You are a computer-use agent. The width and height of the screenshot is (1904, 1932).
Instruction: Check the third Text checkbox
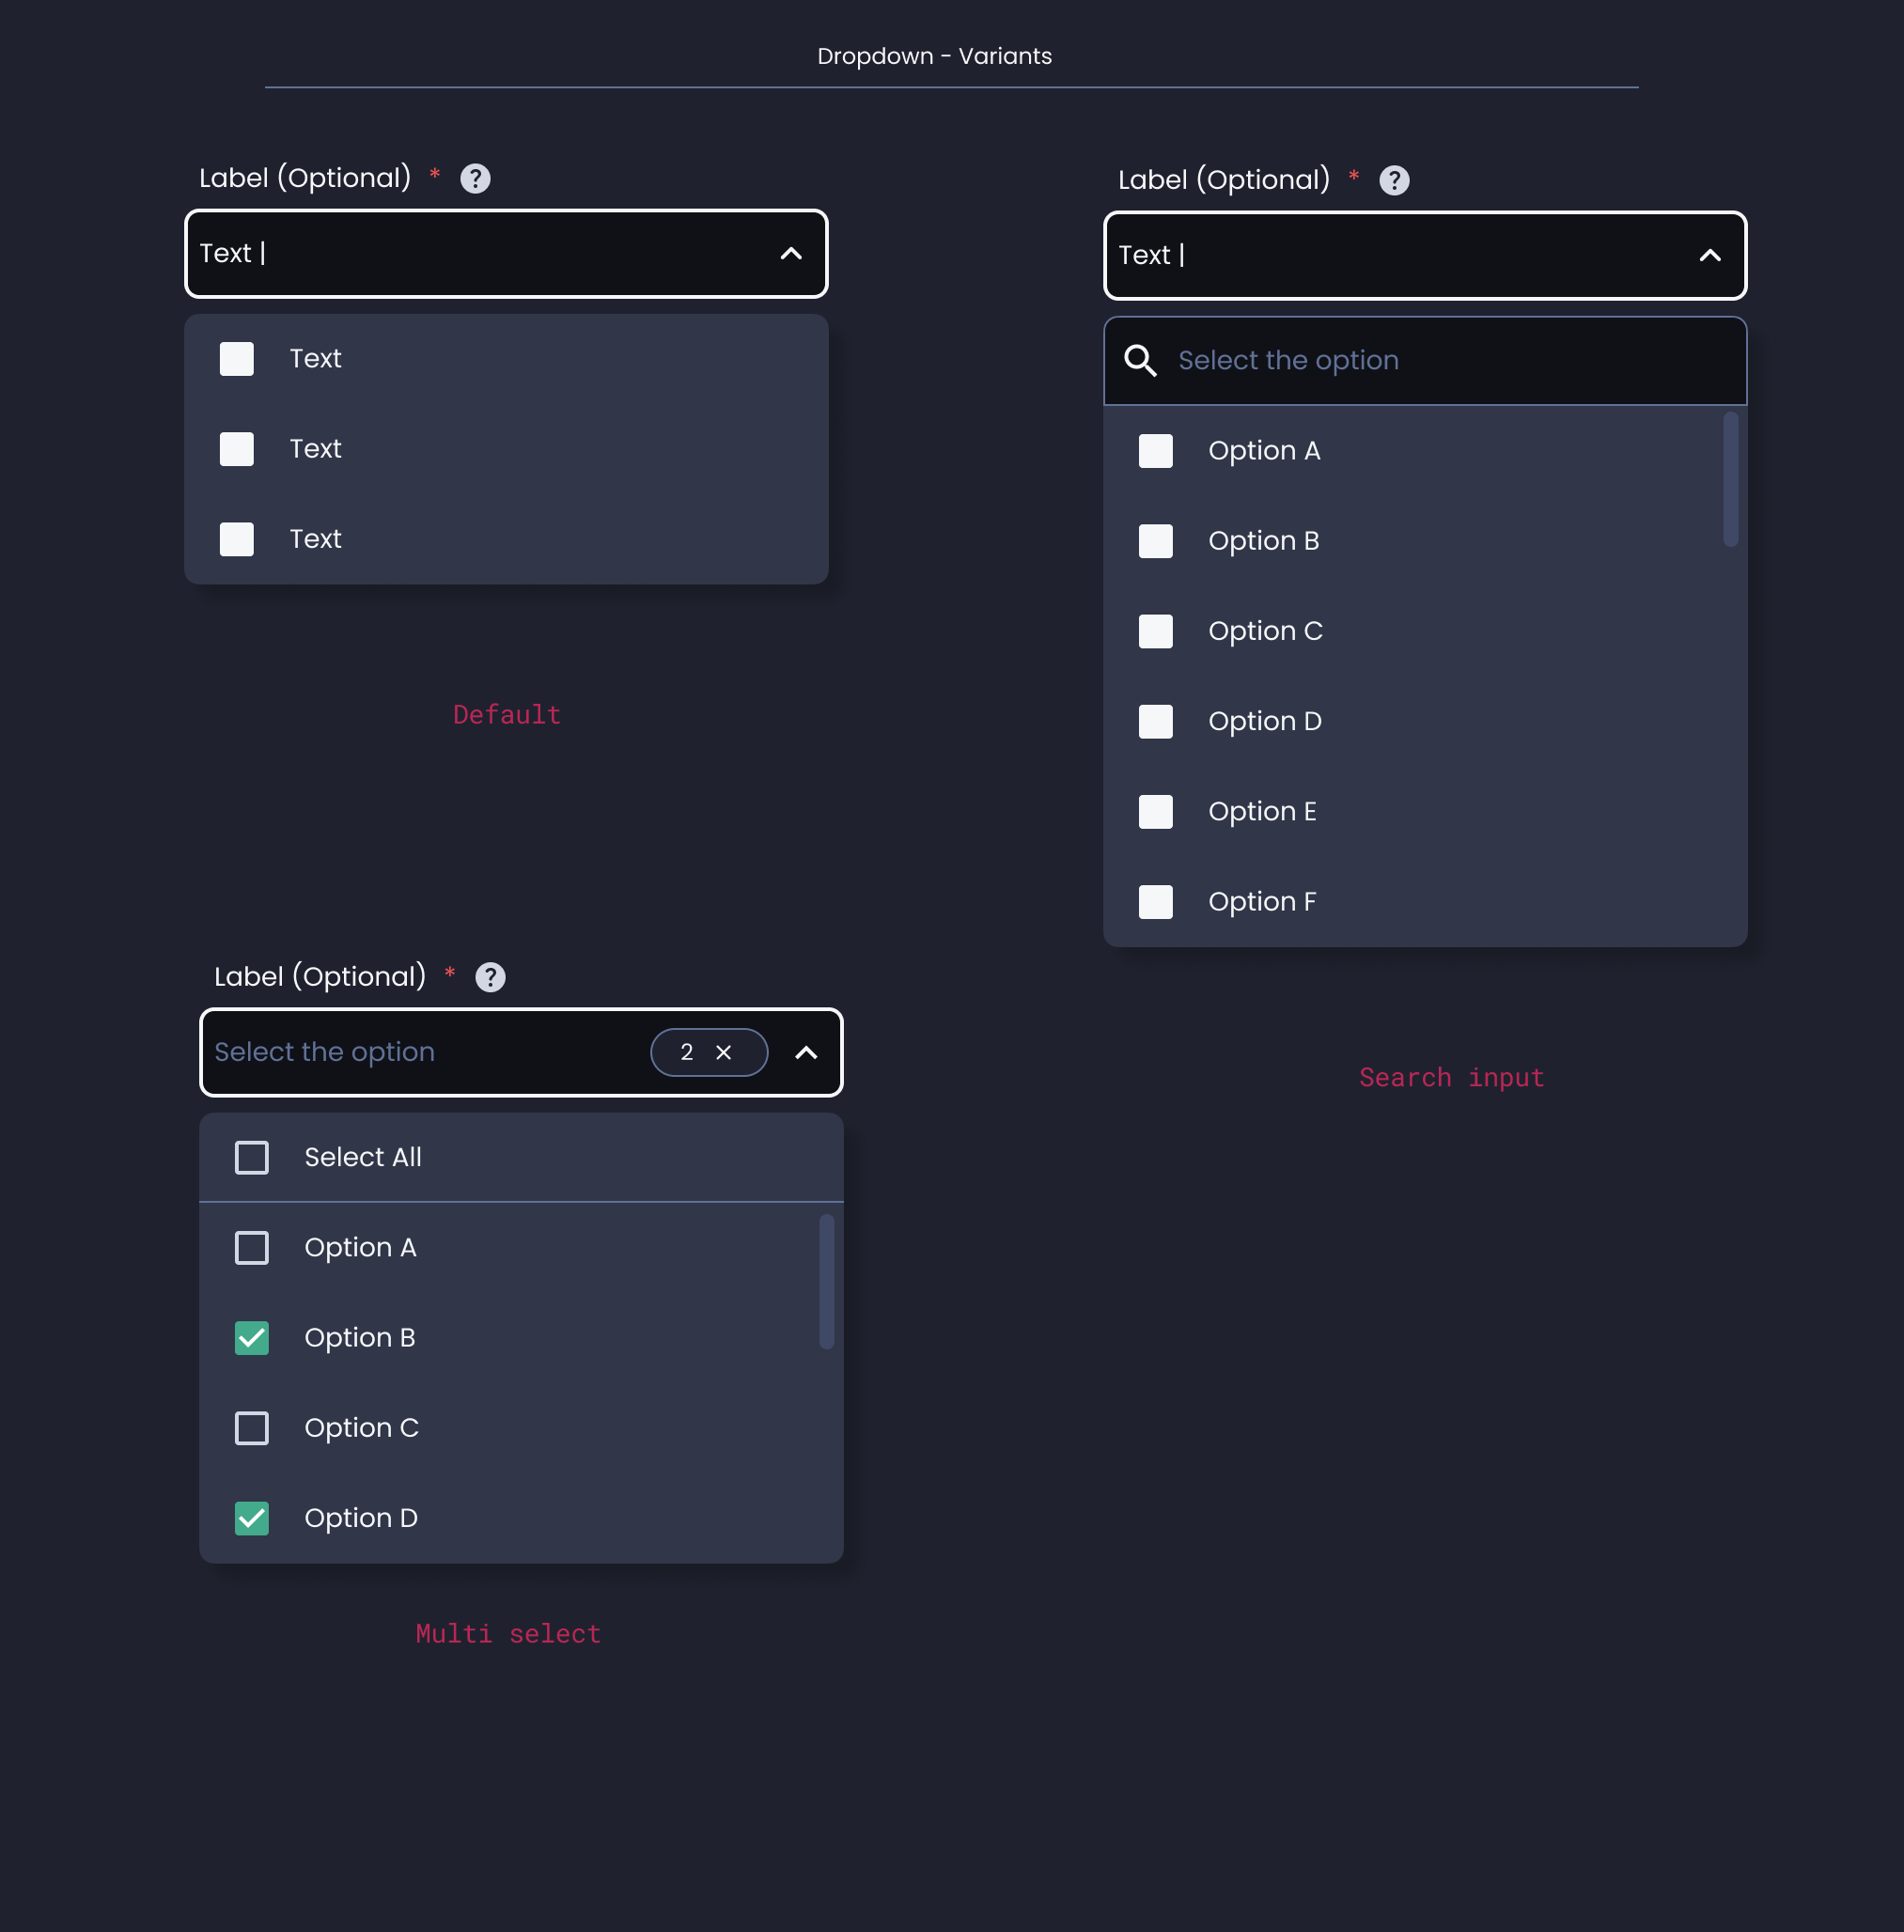tap(237, 539)
